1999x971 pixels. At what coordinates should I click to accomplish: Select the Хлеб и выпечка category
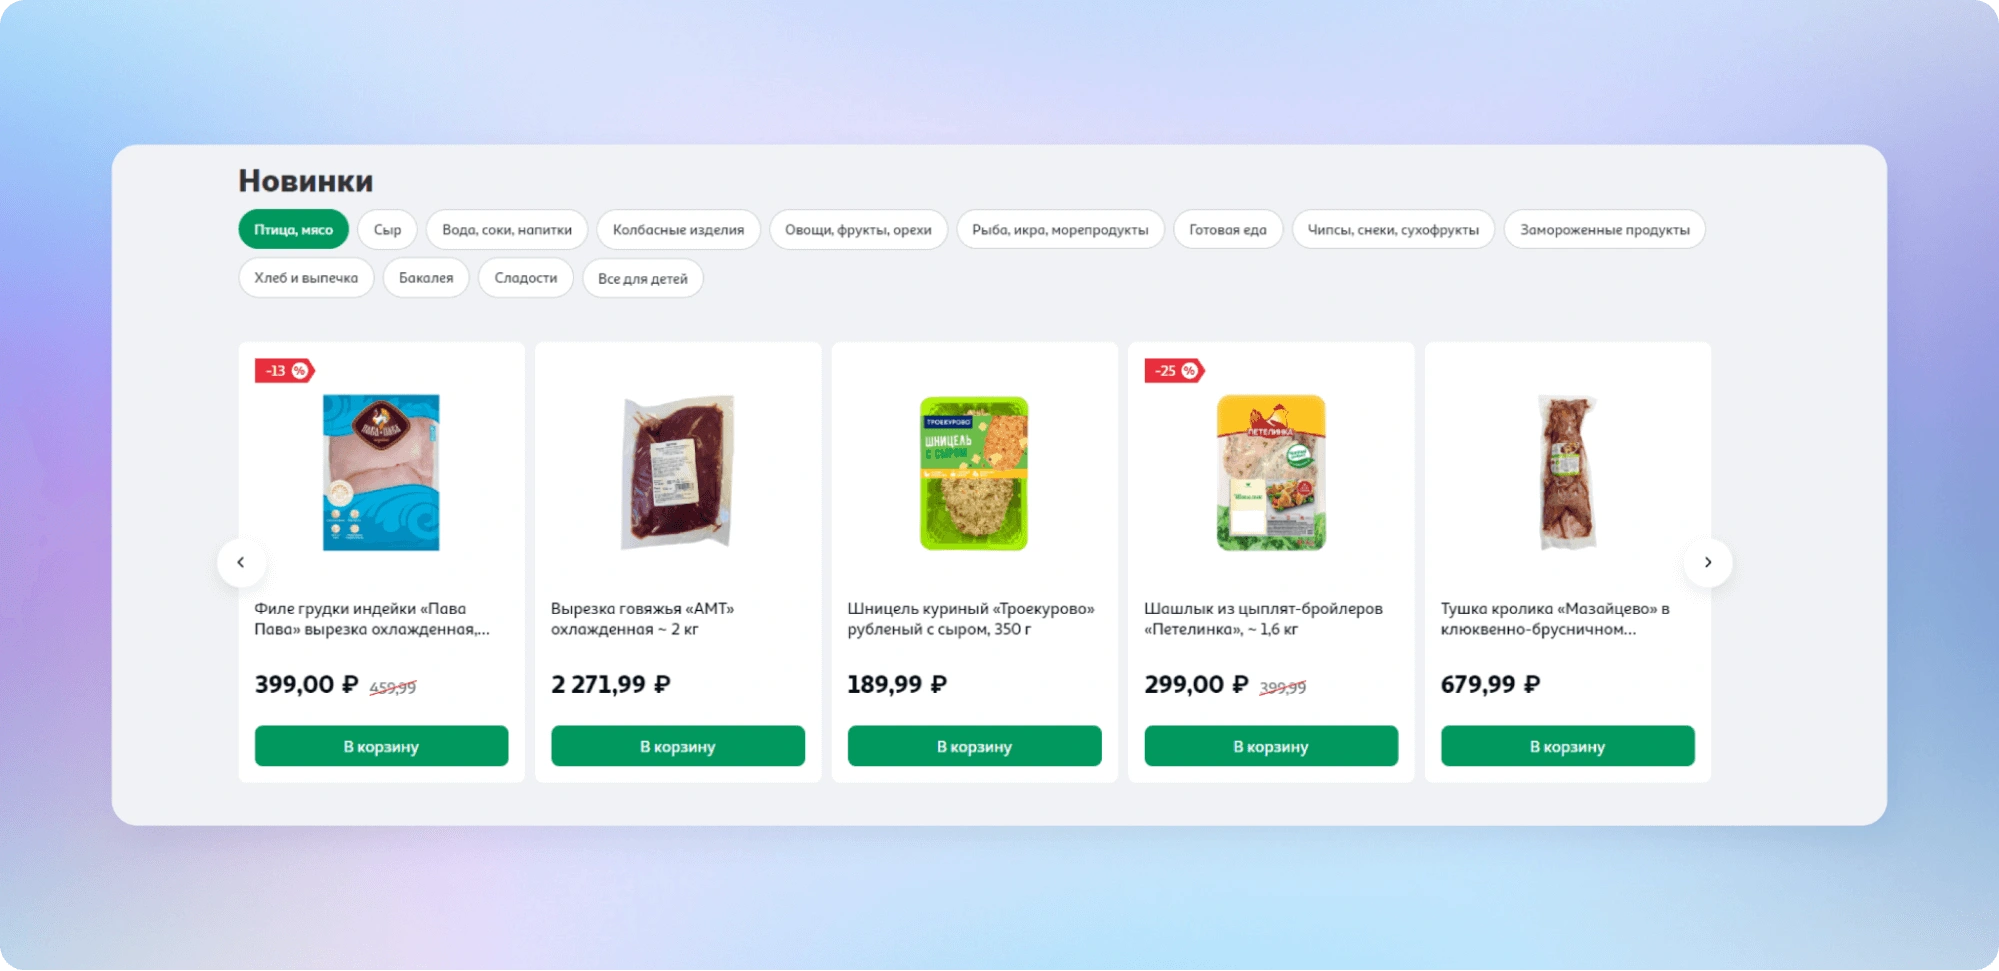point(306,278)
